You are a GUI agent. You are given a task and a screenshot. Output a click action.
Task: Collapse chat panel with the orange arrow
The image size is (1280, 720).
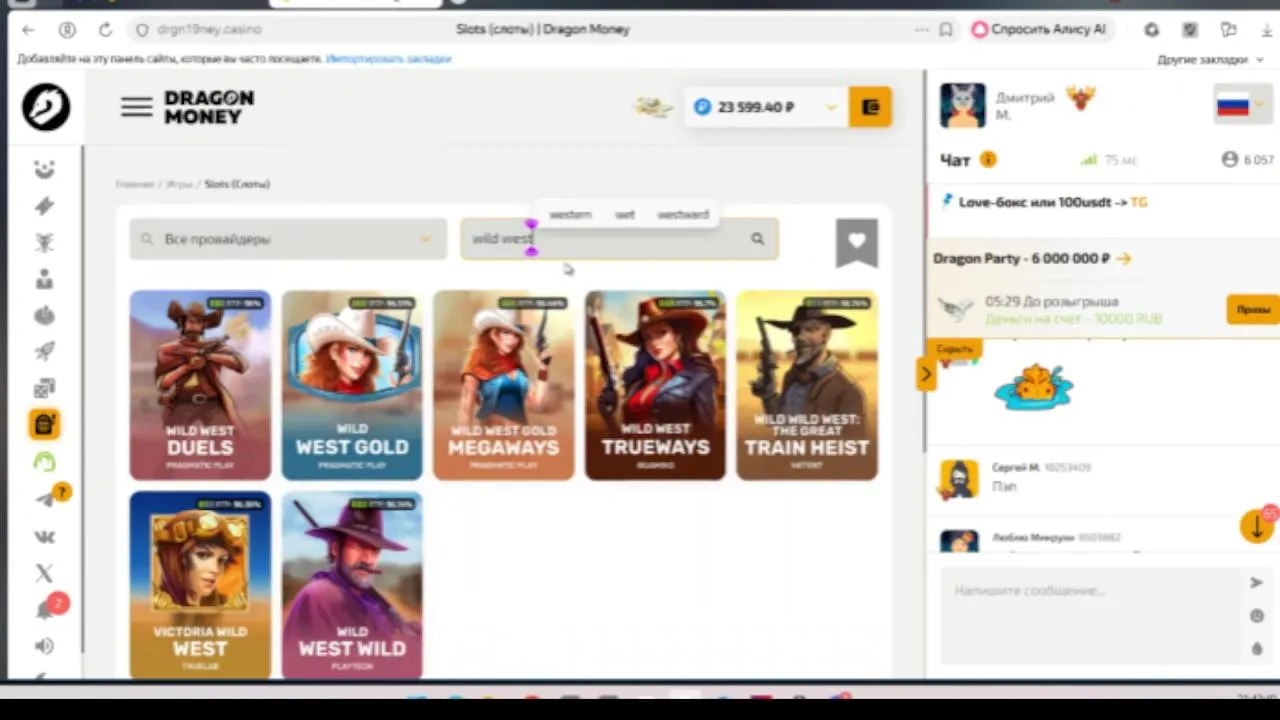tap(925, 374)
